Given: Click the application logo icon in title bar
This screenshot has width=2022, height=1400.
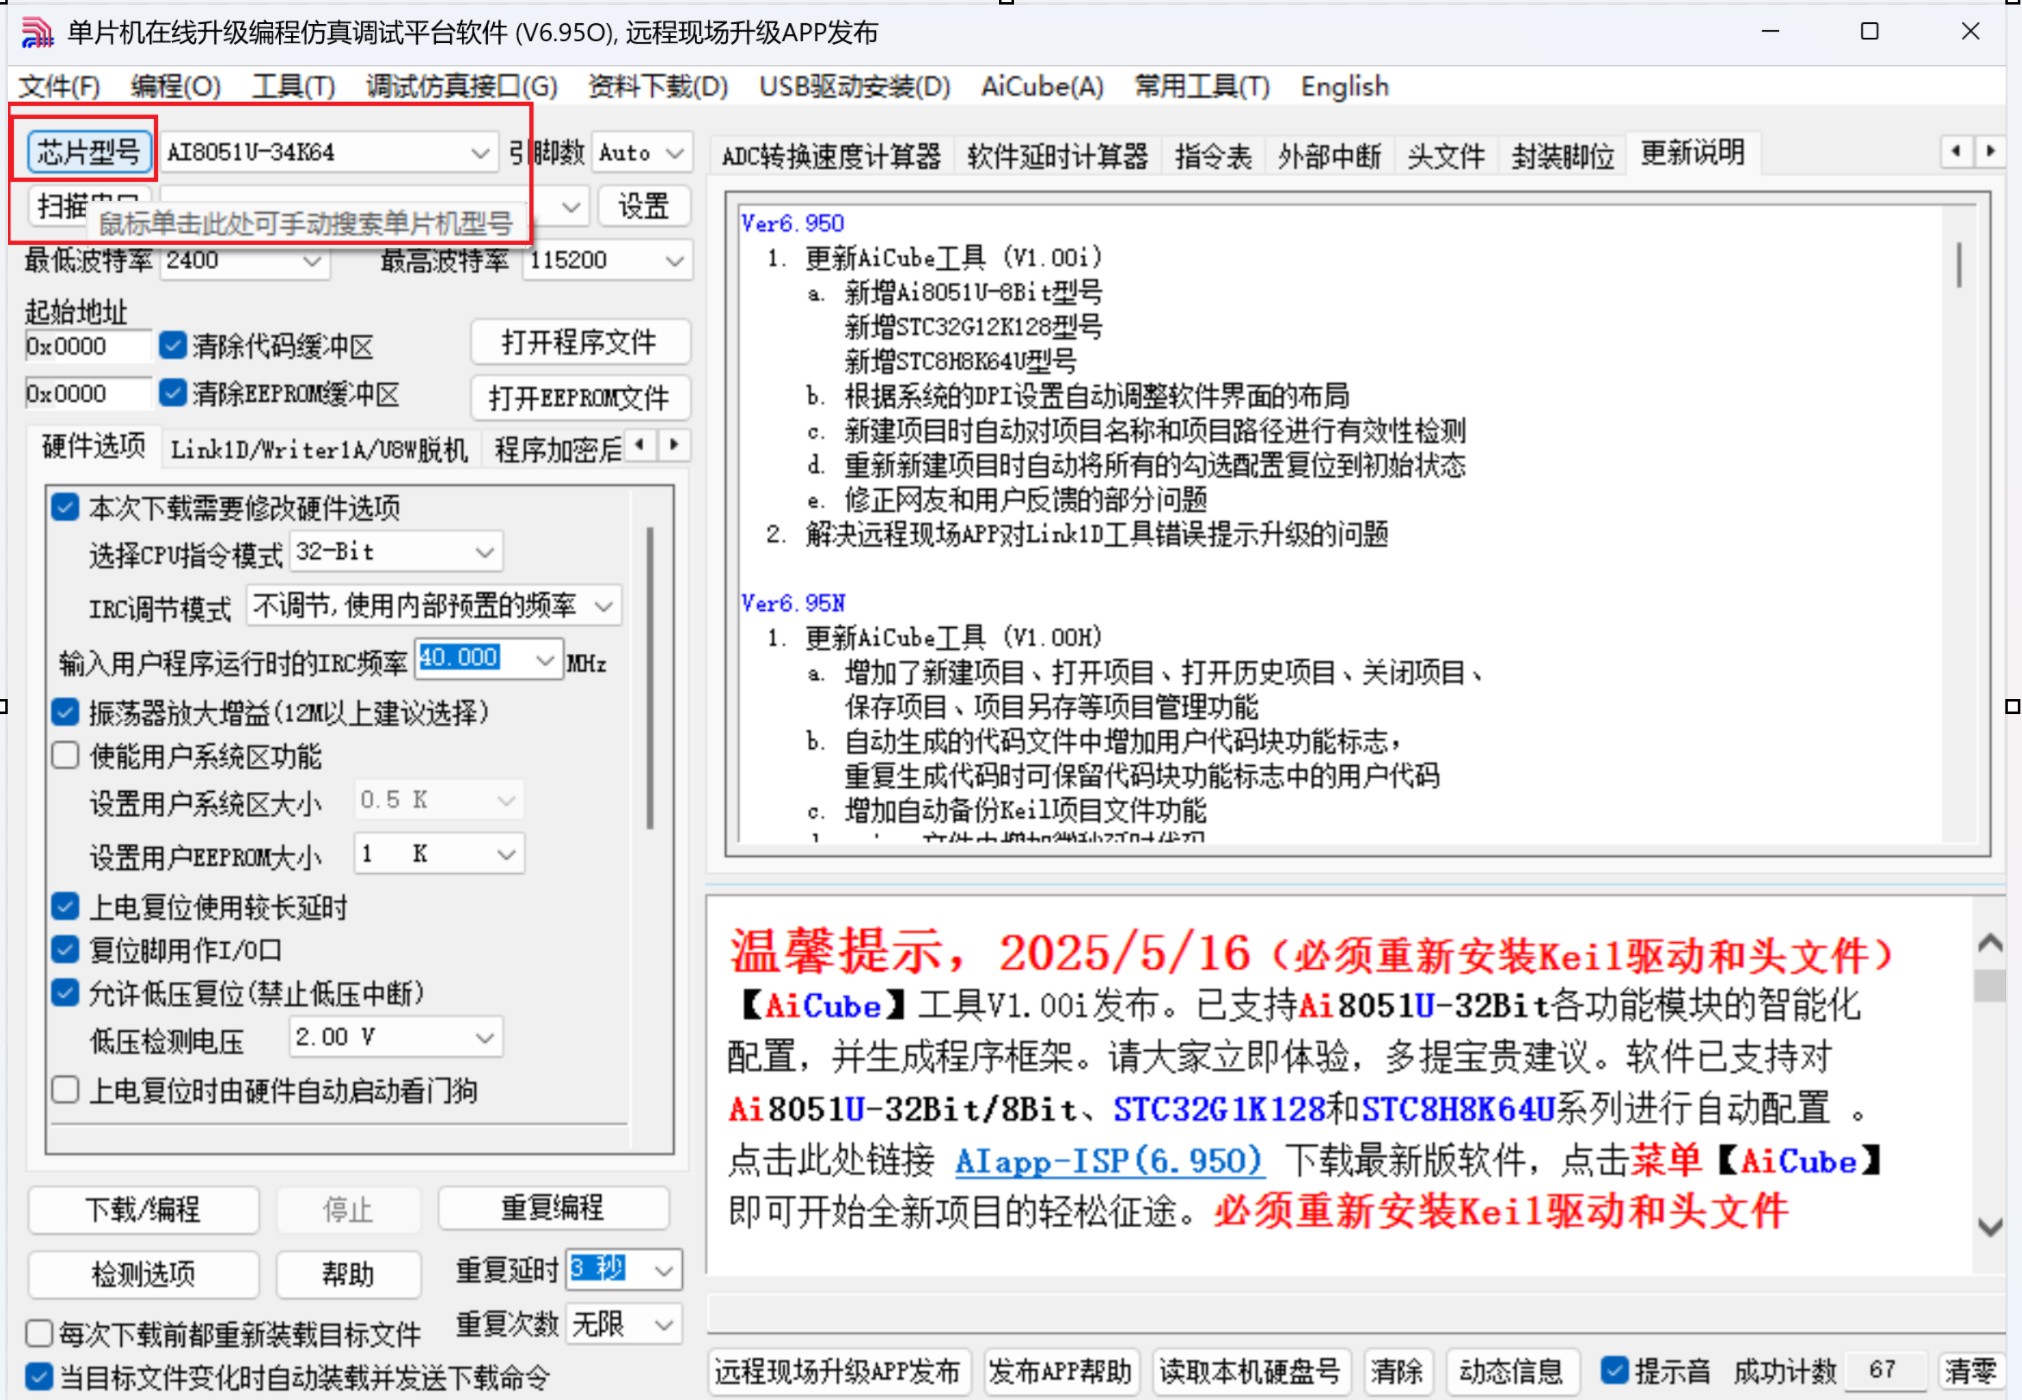Looking at the screenshot, I should 38,32.
